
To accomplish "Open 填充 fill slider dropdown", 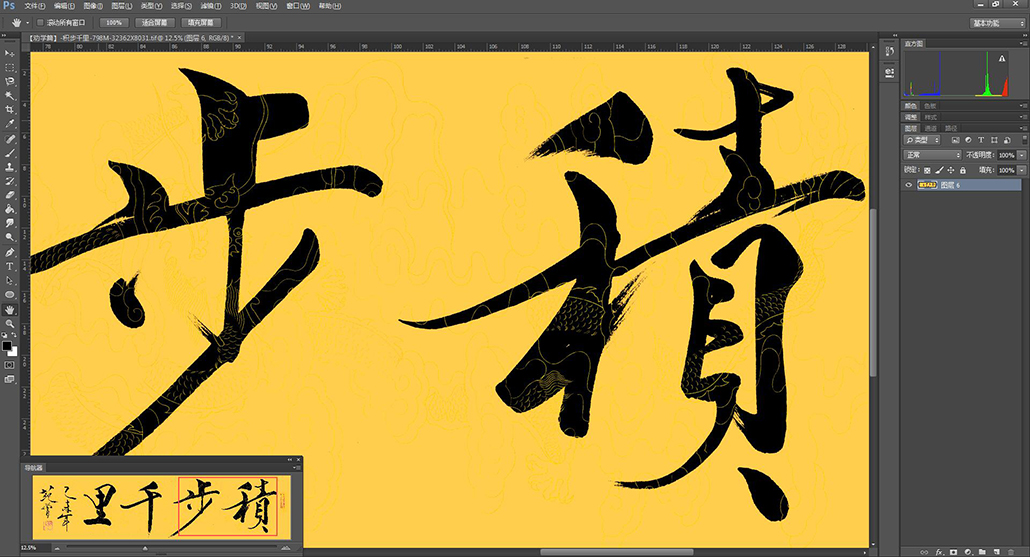I will click(x=1022, y=170).
